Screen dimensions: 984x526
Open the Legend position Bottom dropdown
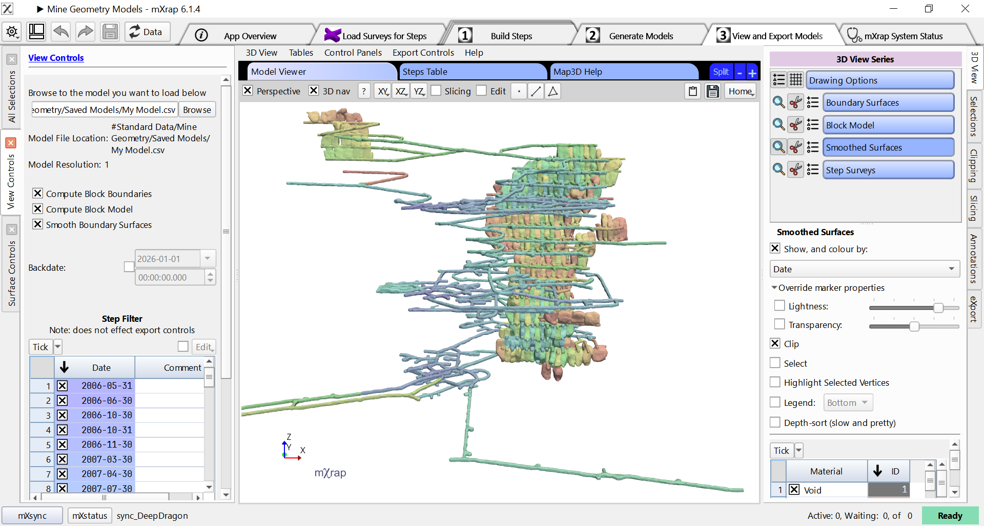coord(848,402)
